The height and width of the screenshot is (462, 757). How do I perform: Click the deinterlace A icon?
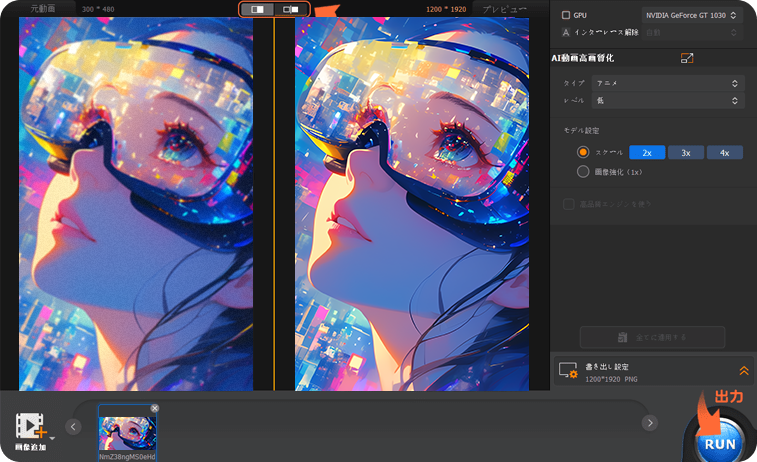coord(566,32)
